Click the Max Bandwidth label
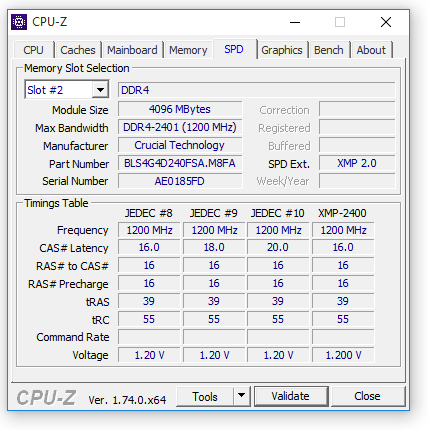428x430 pixels. tap(72, 128)
